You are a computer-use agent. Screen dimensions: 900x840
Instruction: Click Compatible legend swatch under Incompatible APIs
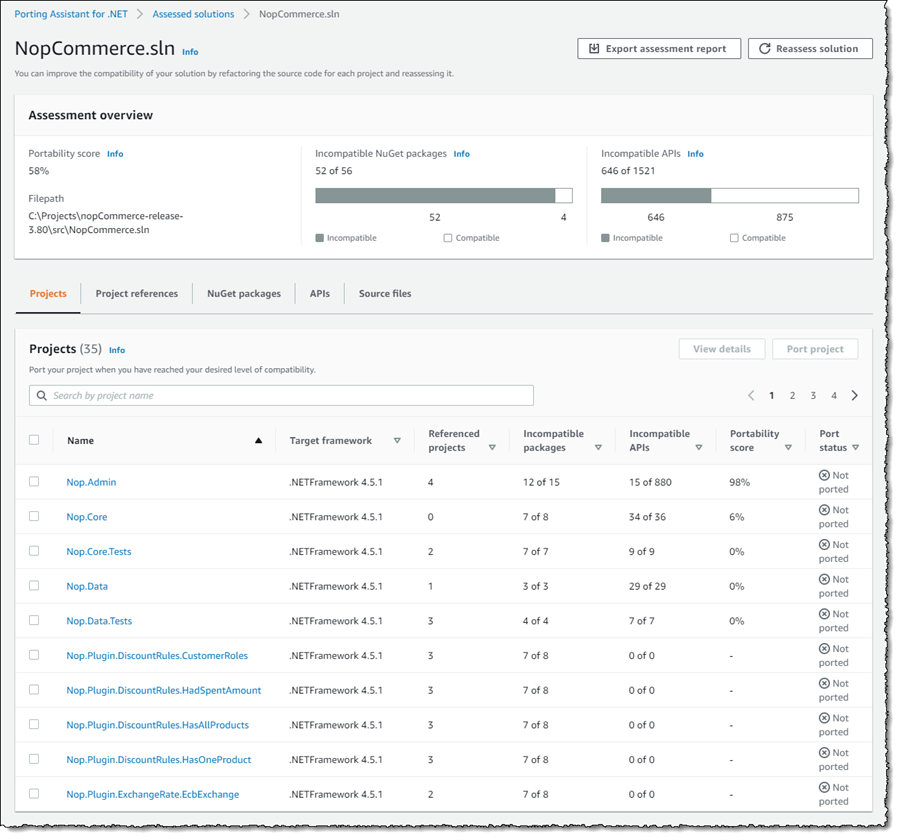(x=734, y=238)
